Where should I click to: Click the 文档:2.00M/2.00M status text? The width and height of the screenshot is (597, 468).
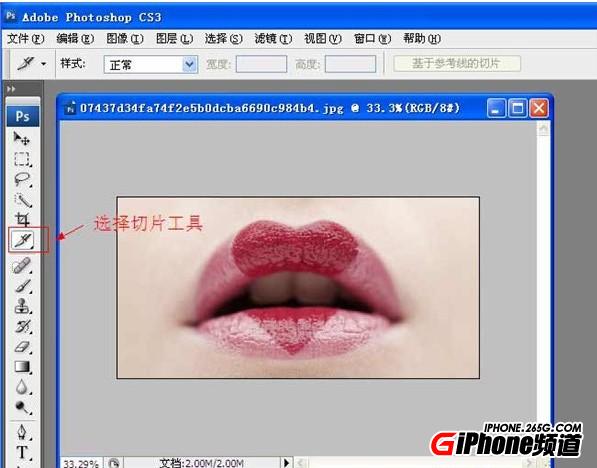[201, 463]
